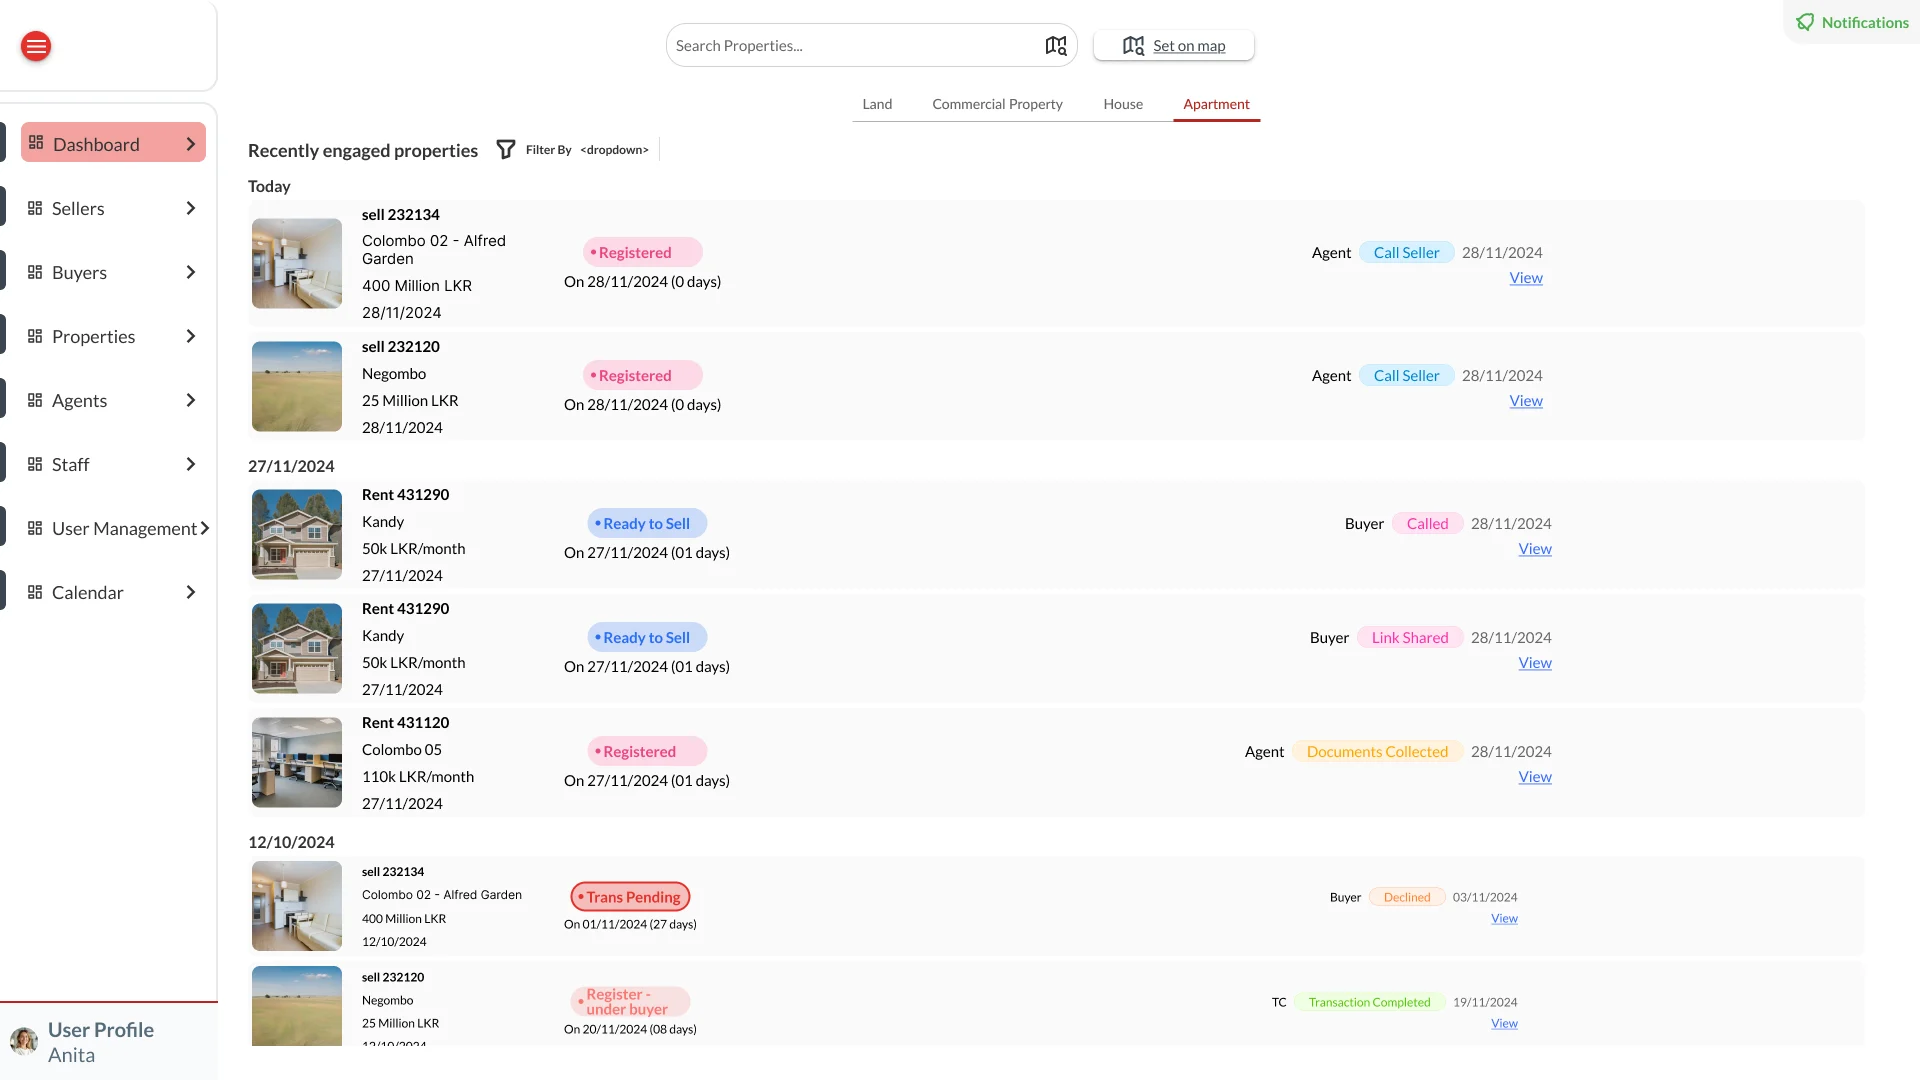Open the Filter By dropdown
This screenshot has width=1920, height=1080.
click(614, 150)
